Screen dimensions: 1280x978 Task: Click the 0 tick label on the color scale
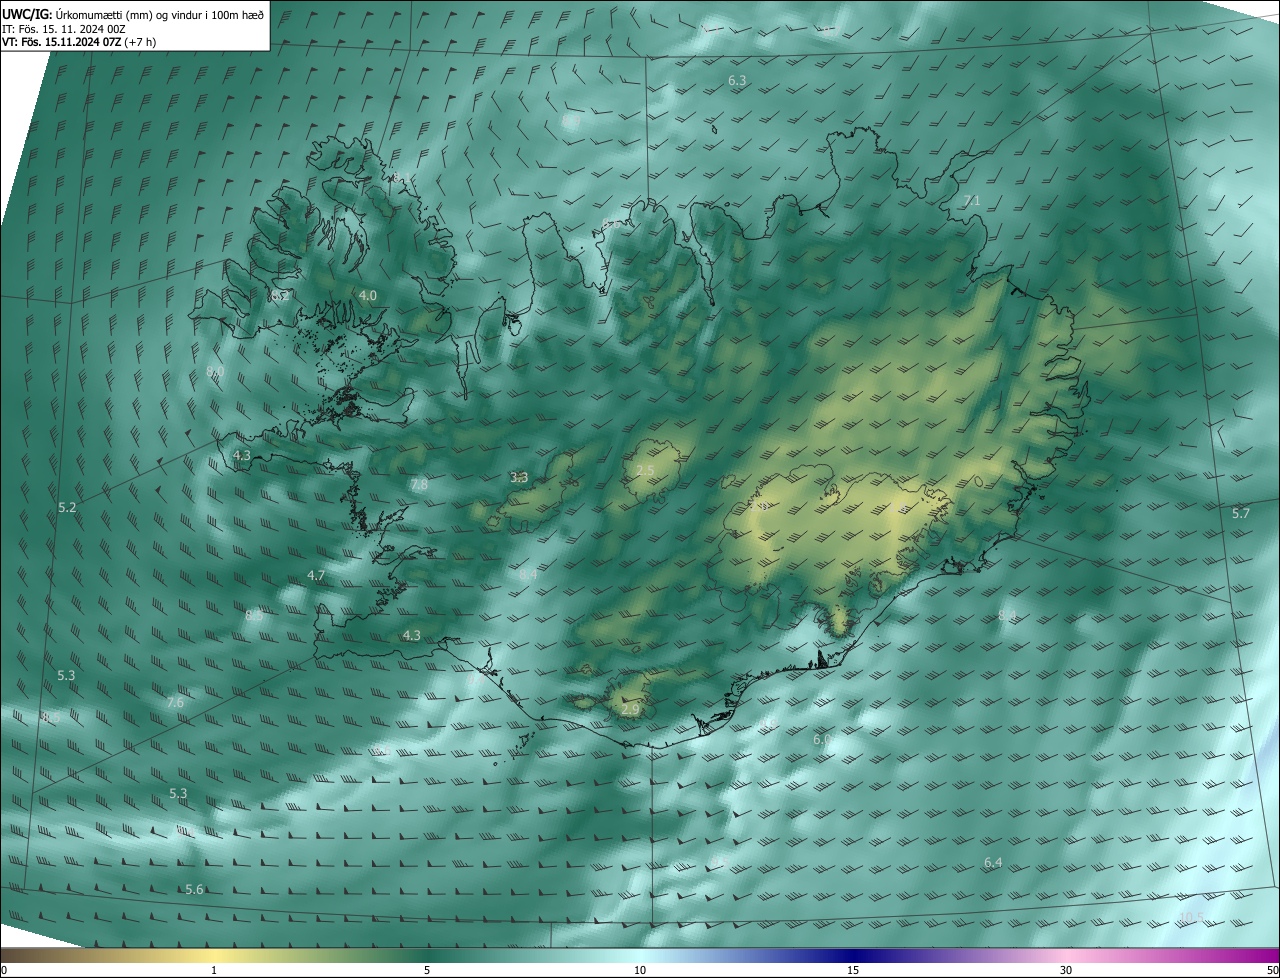pos(4,970)
